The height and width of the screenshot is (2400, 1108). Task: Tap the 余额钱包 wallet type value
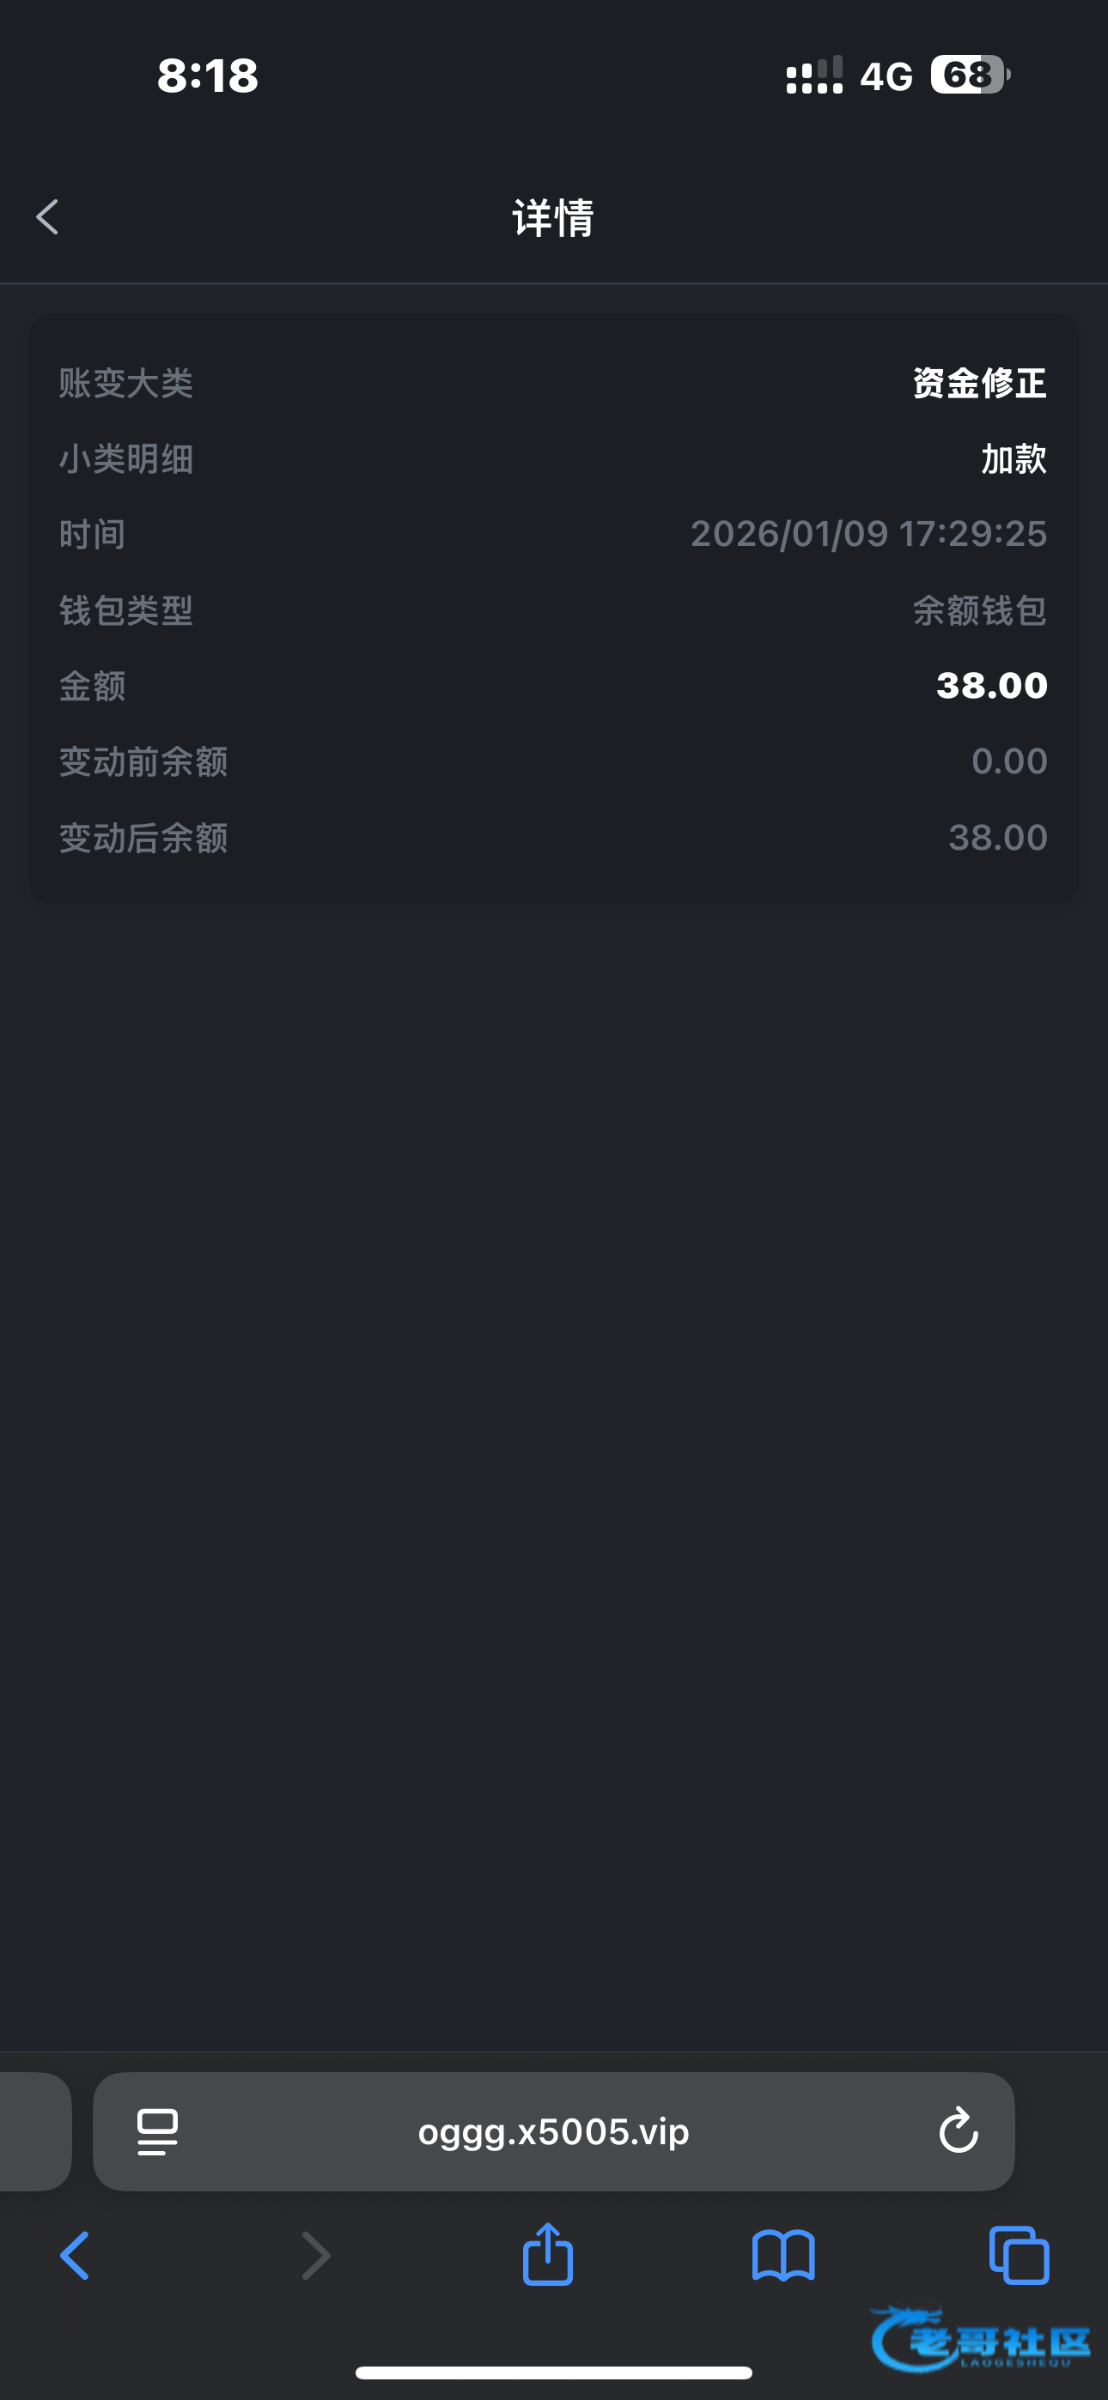tap(979, 610)
